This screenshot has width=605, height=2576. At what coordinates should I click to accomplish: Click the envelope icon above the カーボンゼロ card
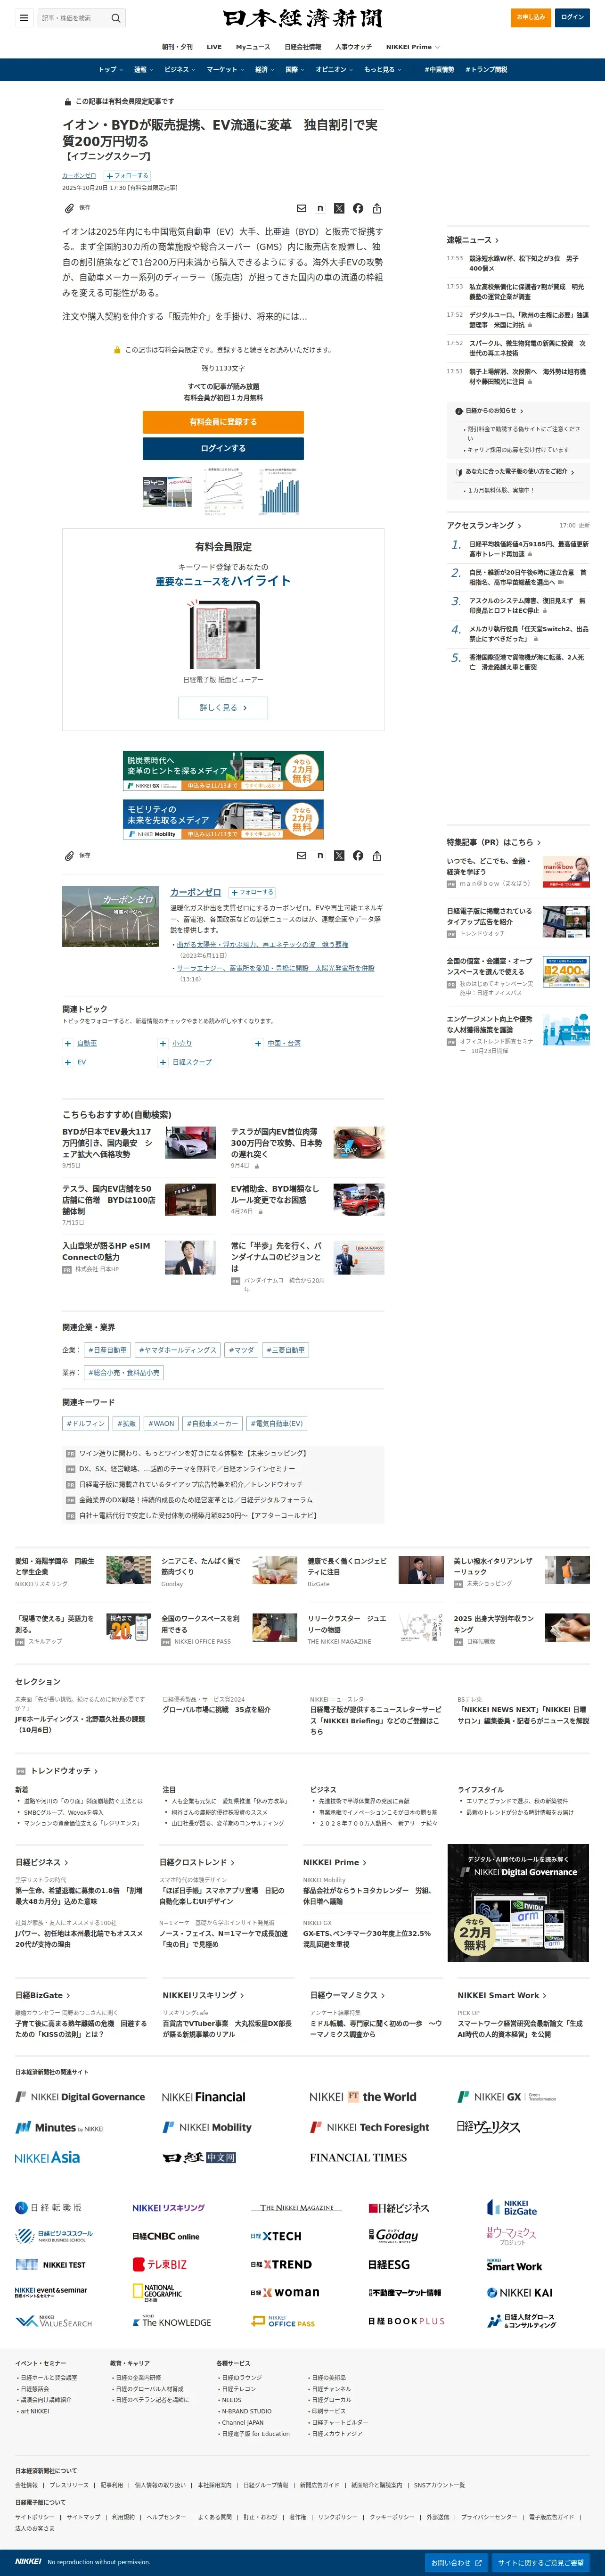(301, 855)
